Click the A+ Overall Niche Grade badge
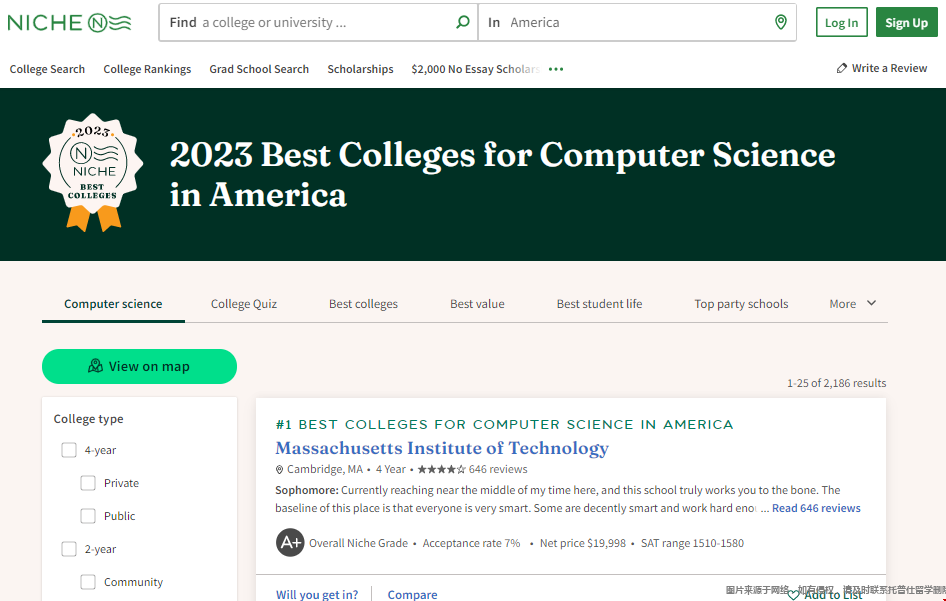946x601 pixels. point(290,543)
